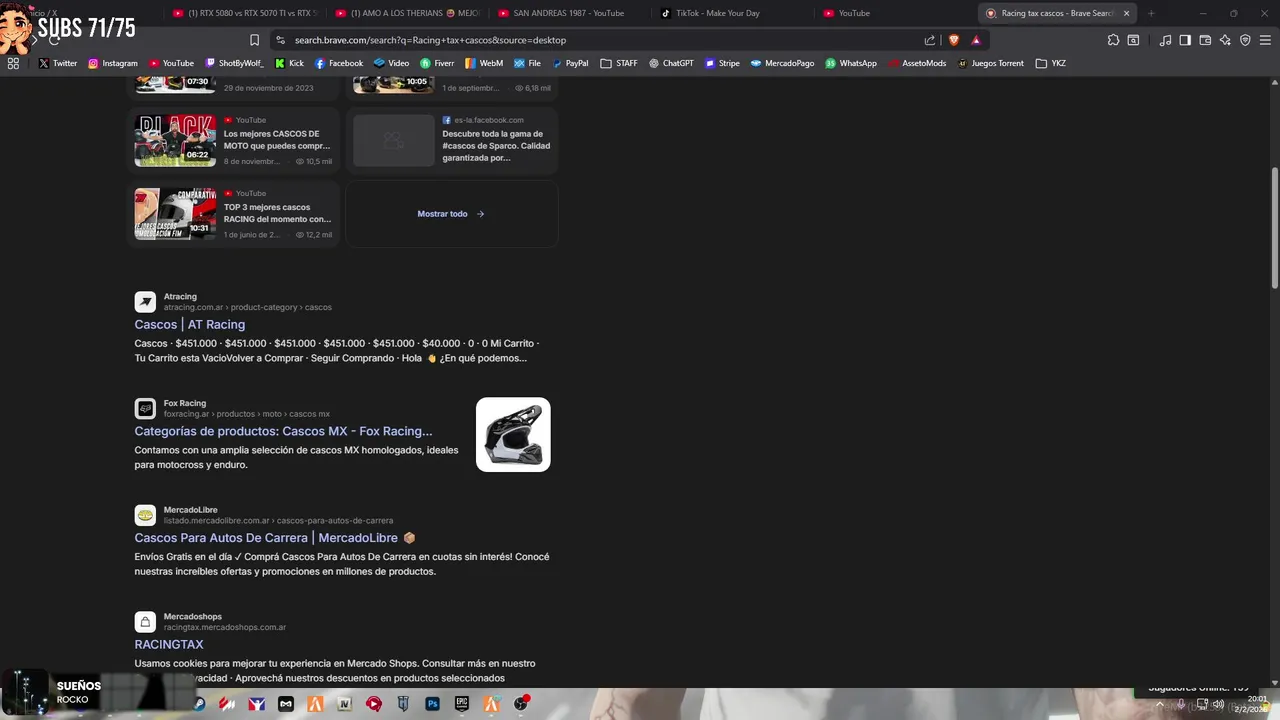Screen dimensions: 1280x720
Task: Open the WhatsApp bookmark
Action: pyautogui.click(x=851, y=63)
